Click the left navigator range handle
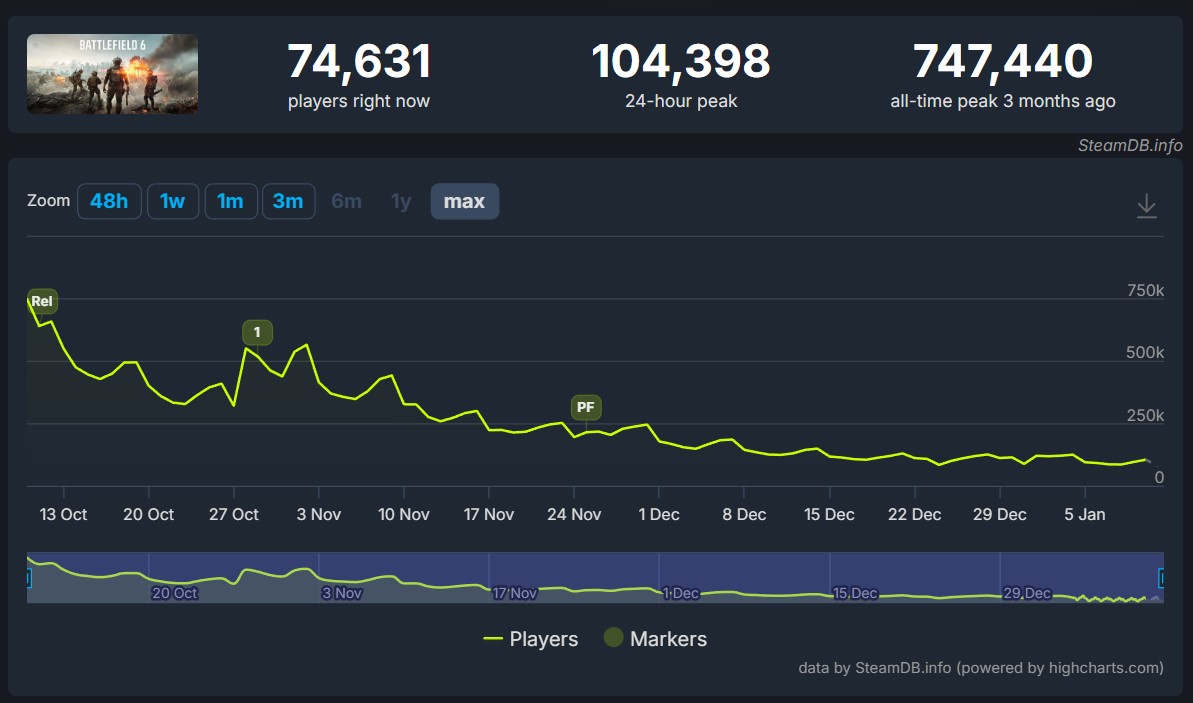This screenshot has height=703, width=1193. tap(28, 578)
